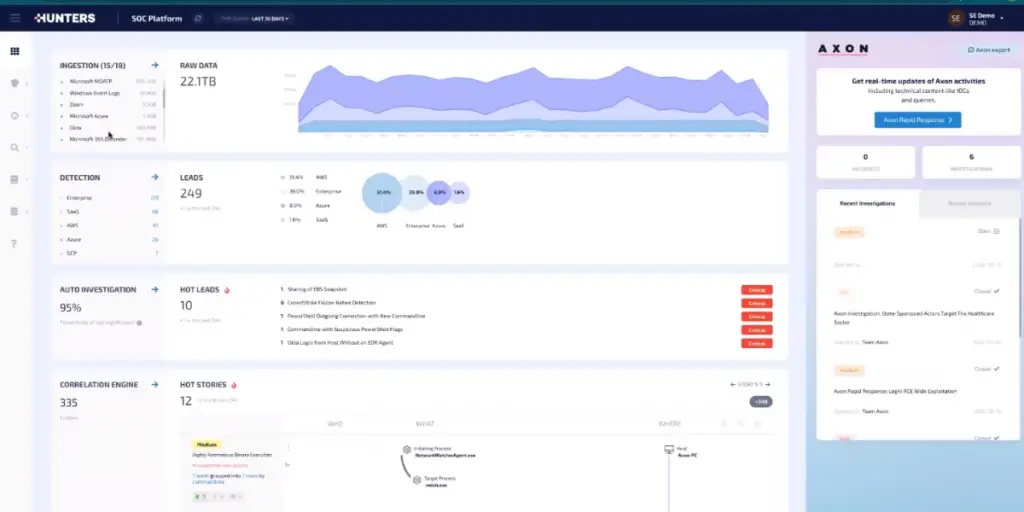Open Correlation Engine details via the arrow
The height and width of the screenshot is (512, 1024).
[155, 385]
